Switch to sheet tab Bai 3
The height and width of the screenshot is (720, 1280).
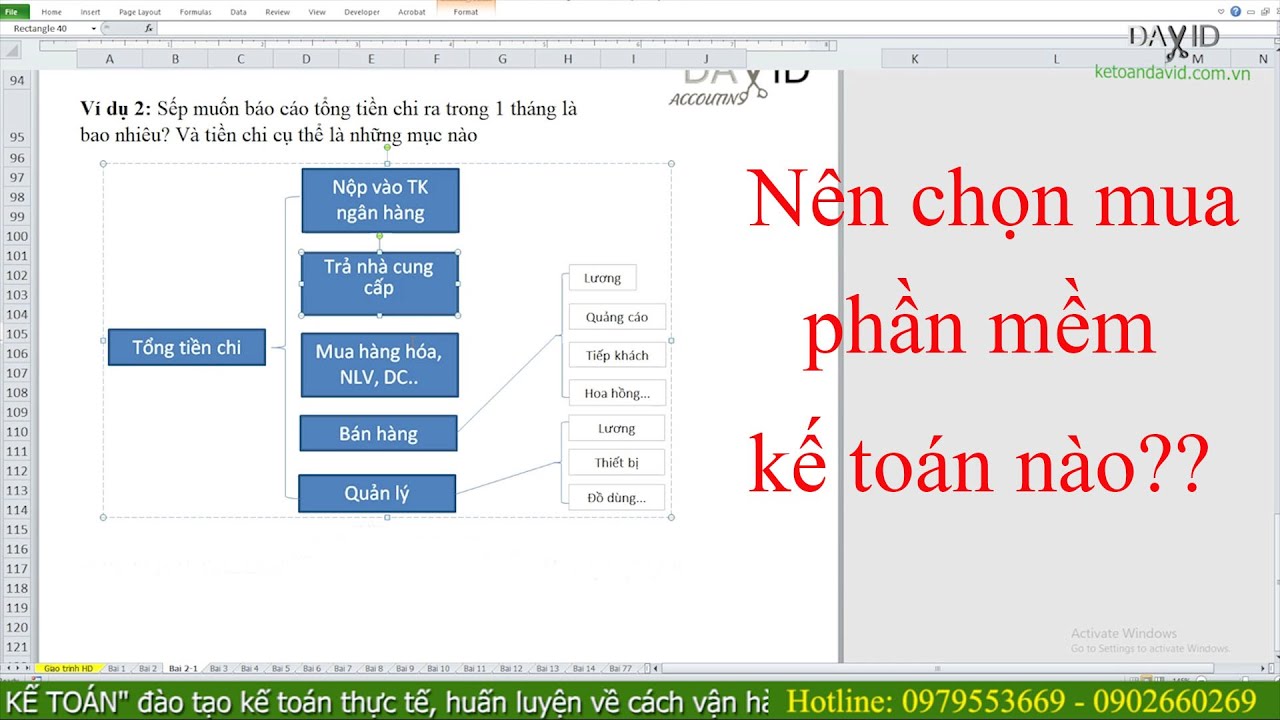tap(218, 668)
